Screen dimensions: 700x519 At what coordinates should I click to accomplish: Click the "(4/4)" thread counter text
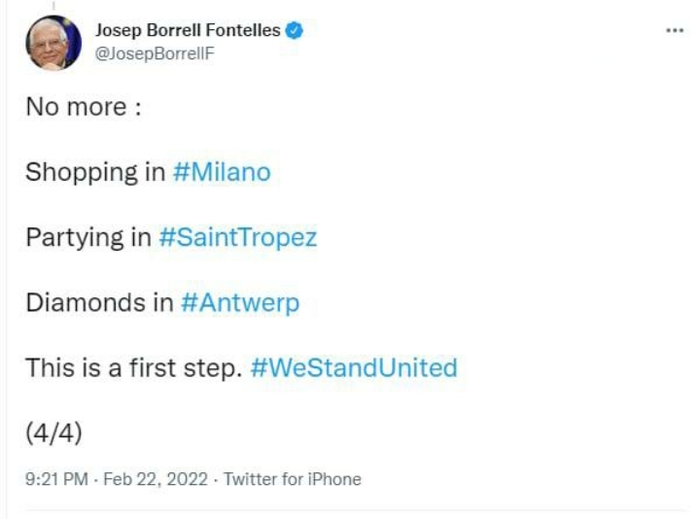[x=54, y=433]
